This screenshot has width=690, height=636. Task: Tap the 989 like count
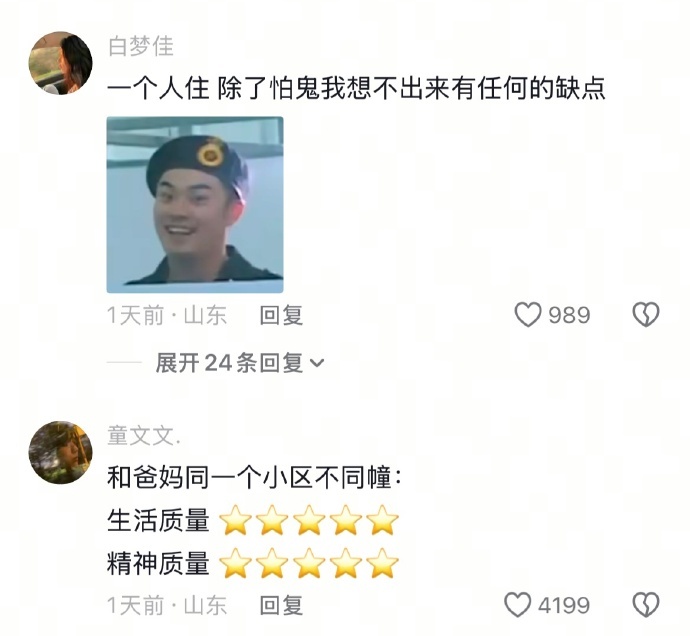(569, 315)
